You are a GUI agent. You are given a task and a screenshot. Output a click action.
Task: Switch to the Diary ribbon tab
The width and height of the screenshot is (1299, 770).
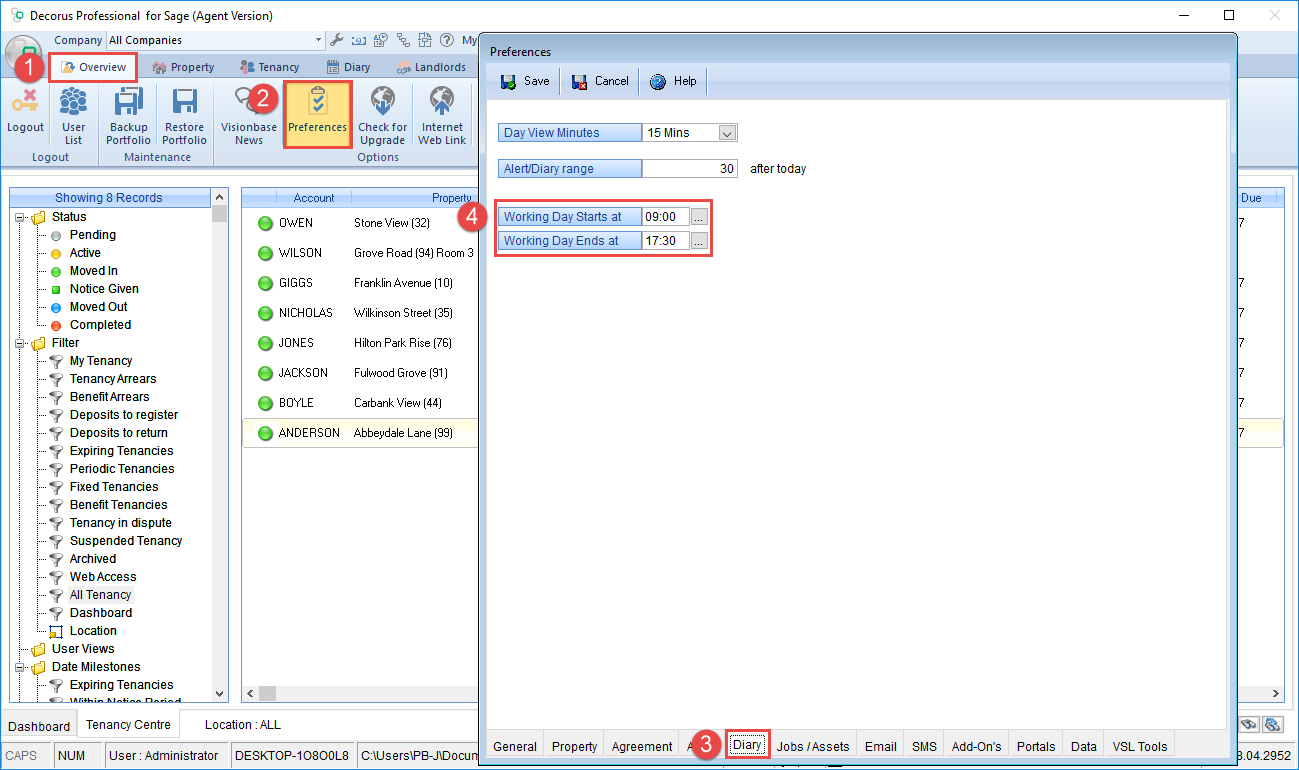(349, 67)
